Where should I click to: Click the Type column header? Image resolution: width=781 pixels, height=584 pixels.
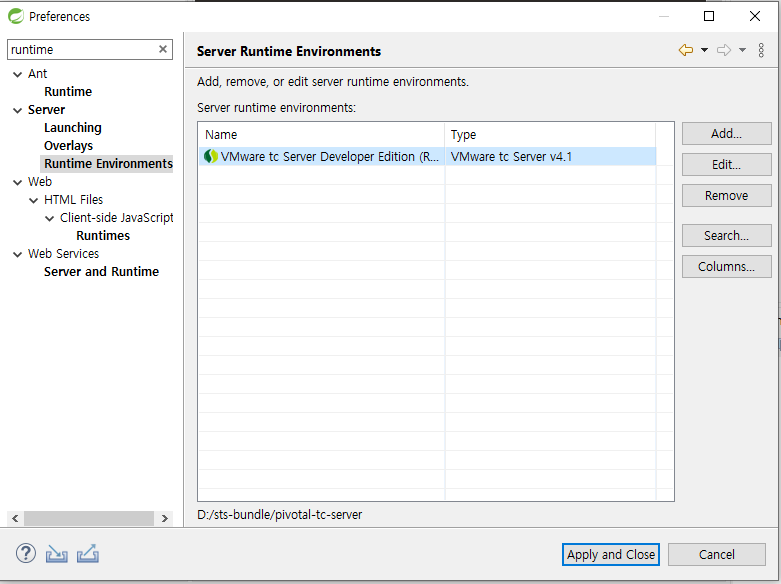click(550, 135)
